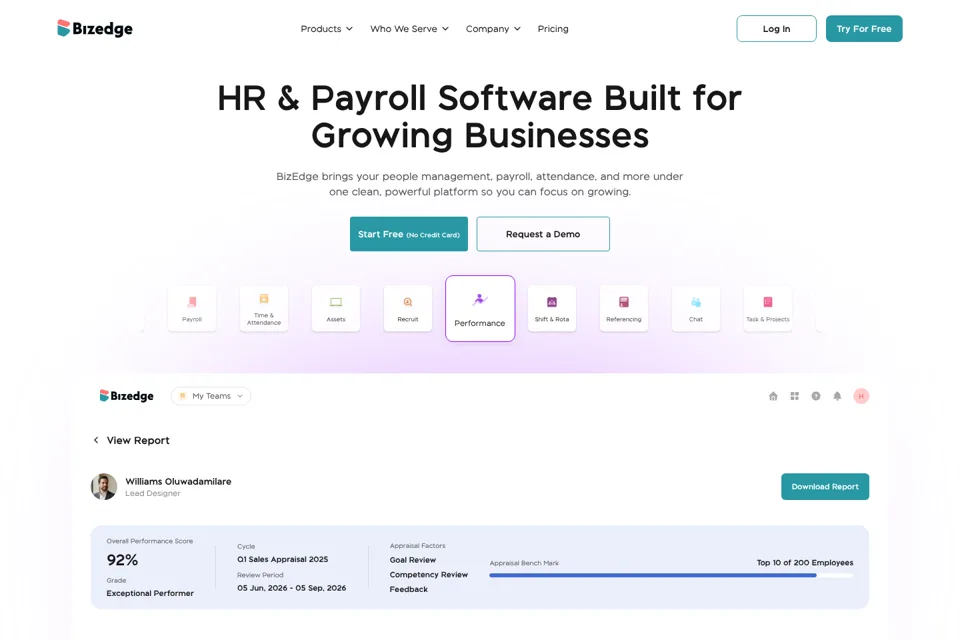This screenshot has height=640, width=960.
Task: Select the Shift & Rota module card
Action: click(552, 309)
